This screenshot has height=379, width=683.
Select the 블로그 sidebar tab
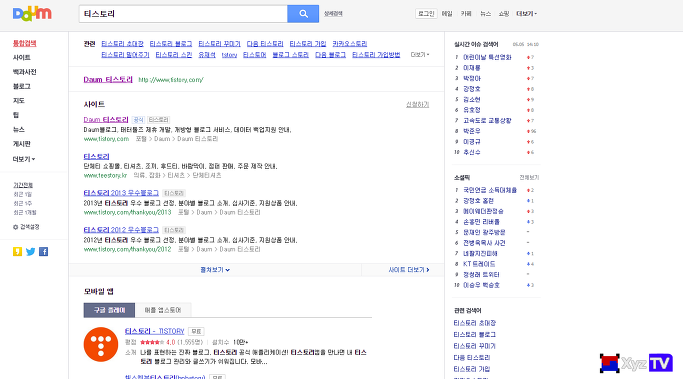[x=21, y=86]
